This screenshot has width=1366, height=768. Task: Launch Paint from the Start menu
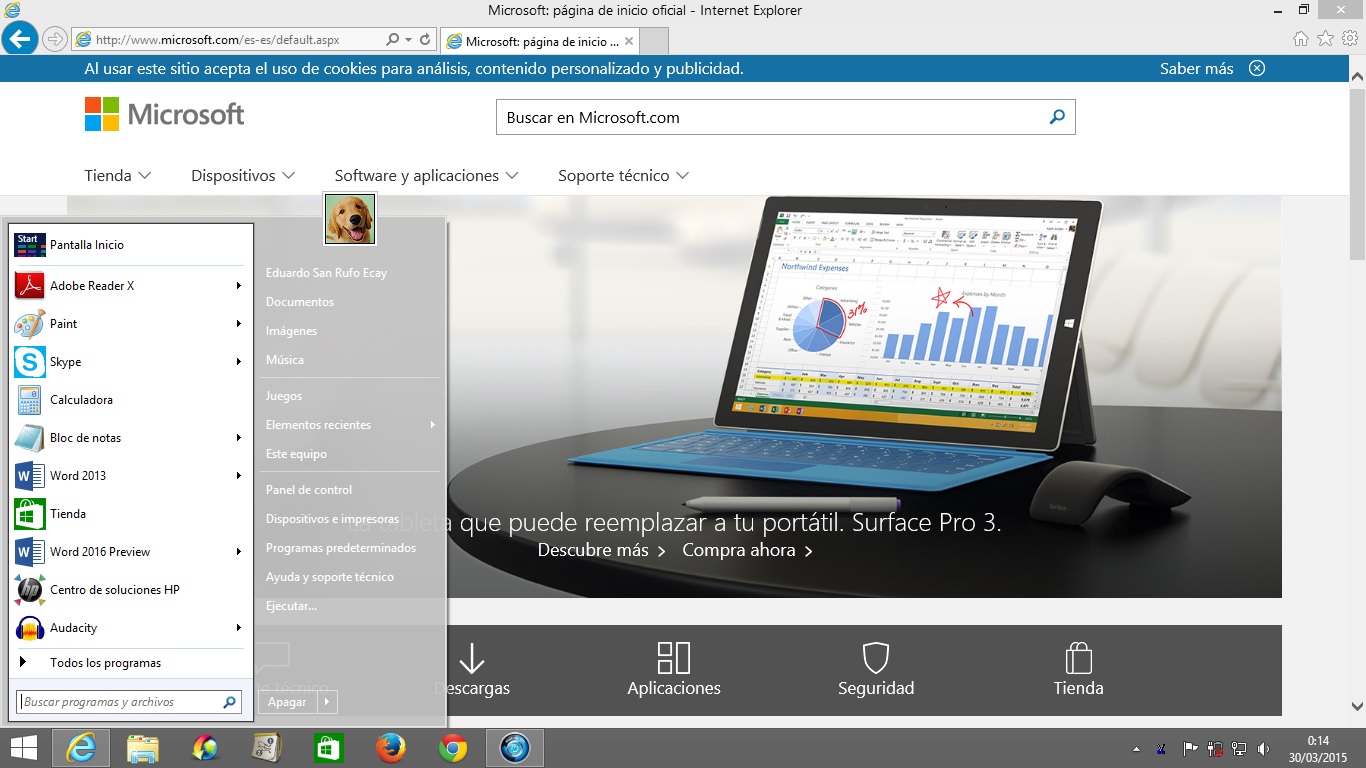130,324
